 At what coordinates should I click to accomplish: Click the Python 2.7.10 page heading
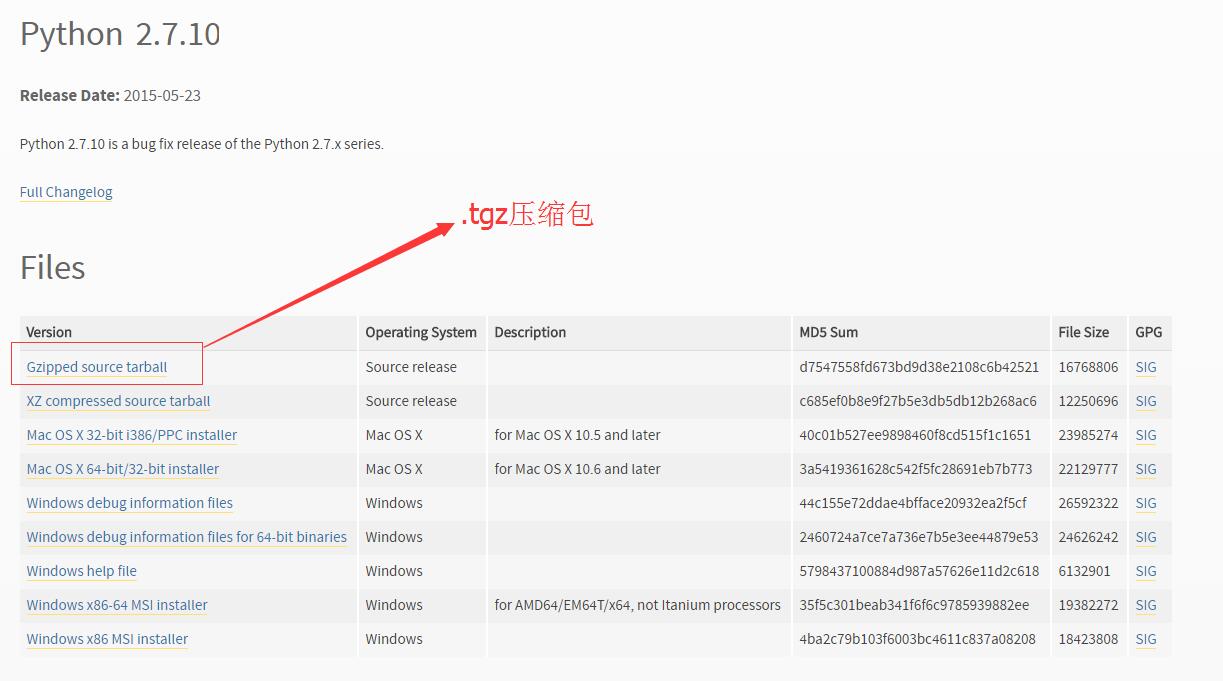click(x=119, y=33)
